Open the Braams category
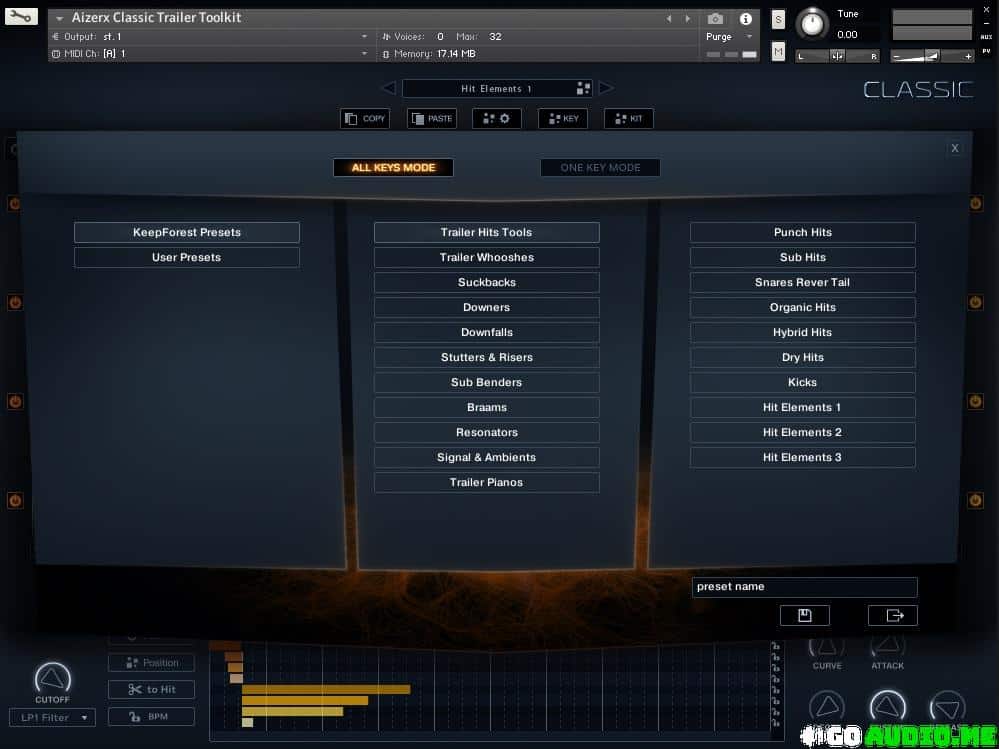Viewport: 999px width, 749px height. 487,407
